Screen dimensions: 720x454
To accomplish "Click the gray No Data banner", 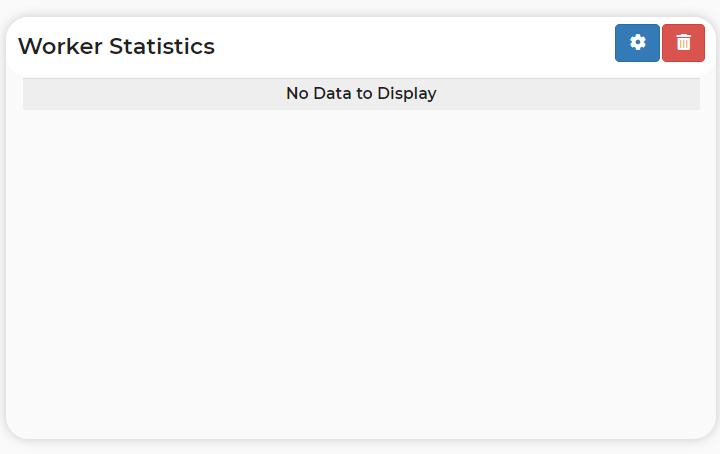I will point(361,94).
